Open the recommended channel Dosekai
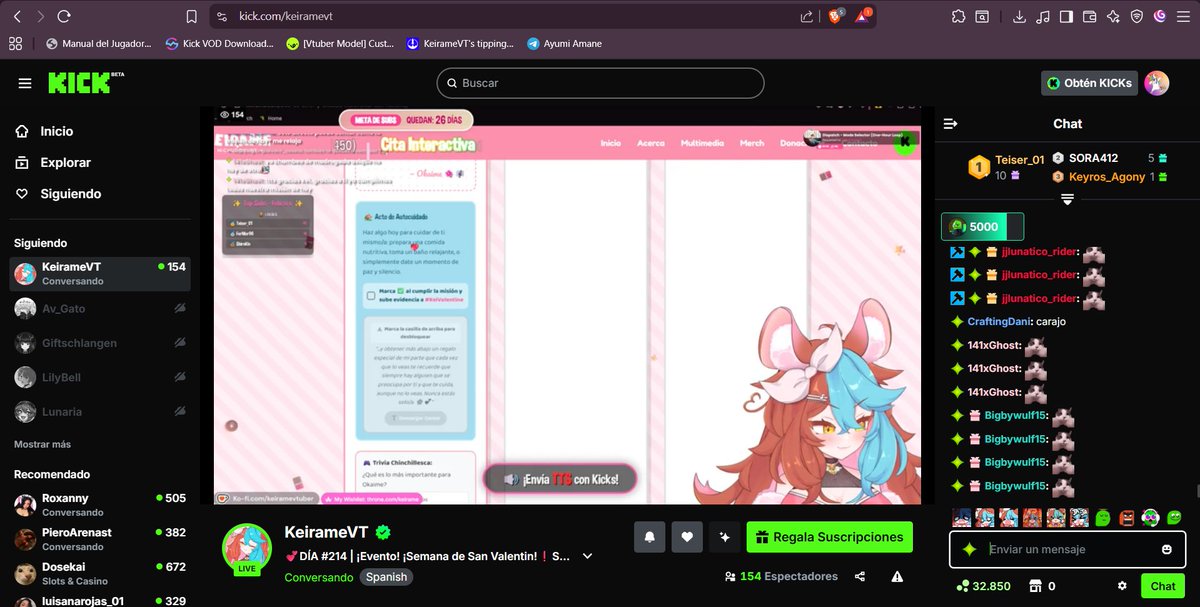This screenshot has height=607, width=1200. click(100, 573)
